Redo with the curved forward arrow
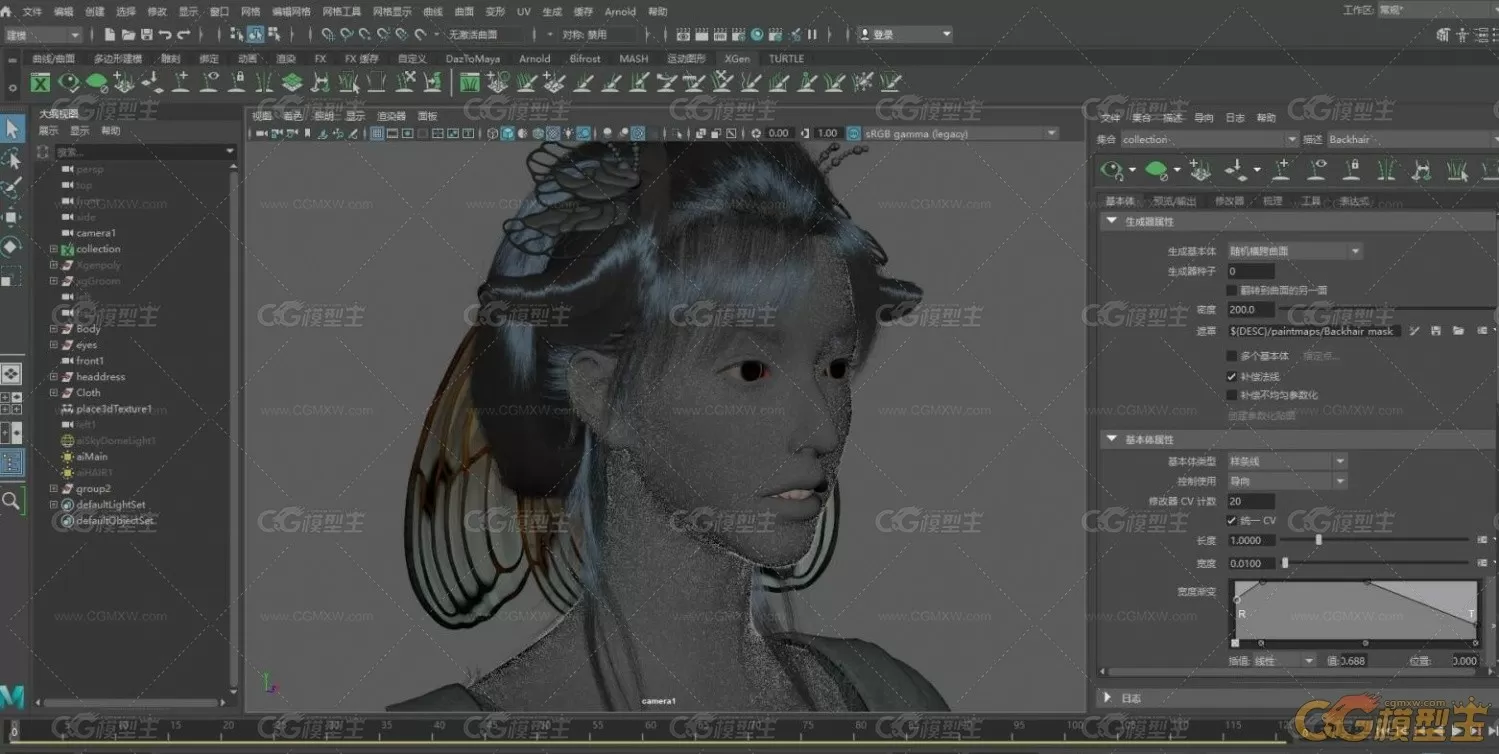This screenshot has height=754, width=1499. click(183, 34)
